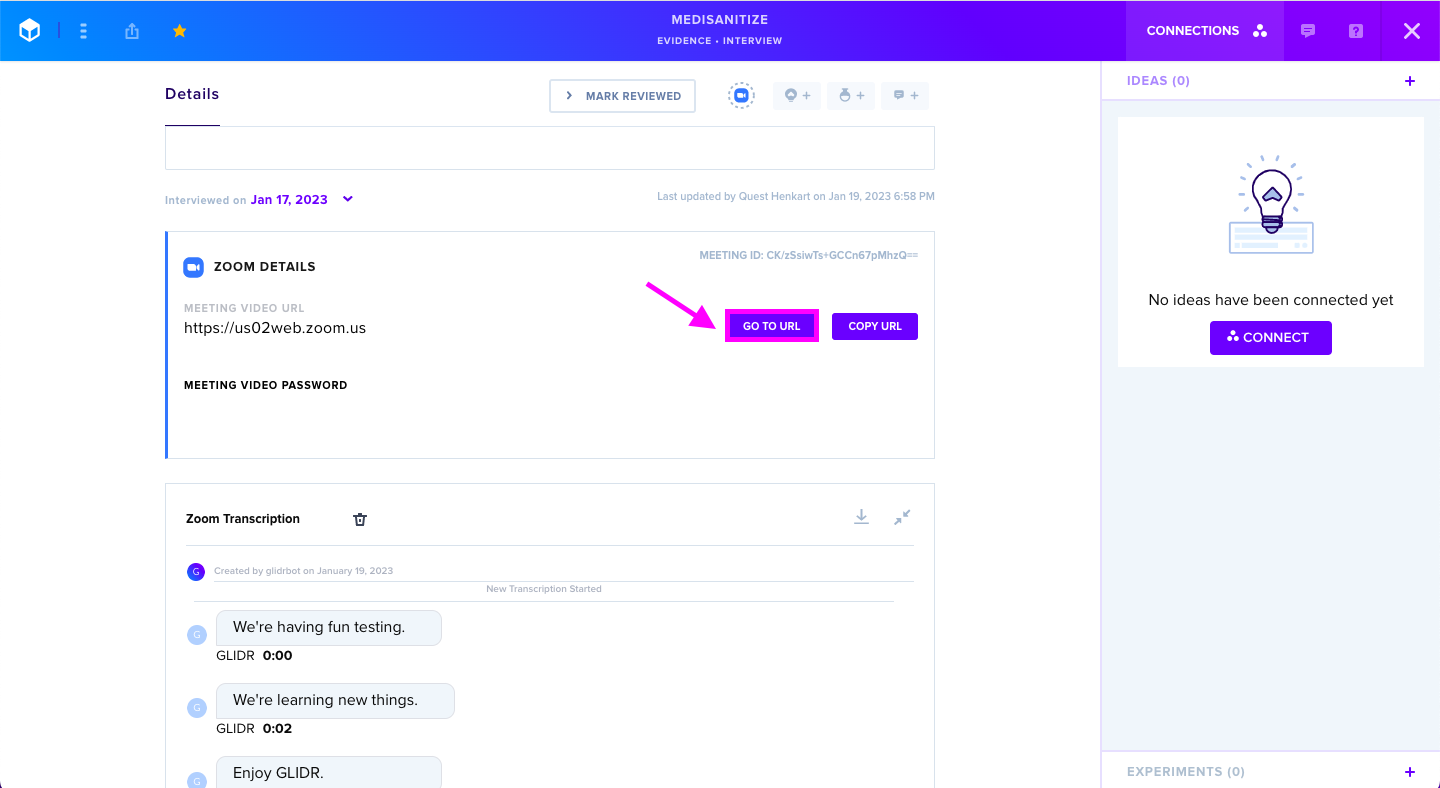Click the Experiments (0) section header
Screen dimensions: 1440x788
[x=1186, y=772]
